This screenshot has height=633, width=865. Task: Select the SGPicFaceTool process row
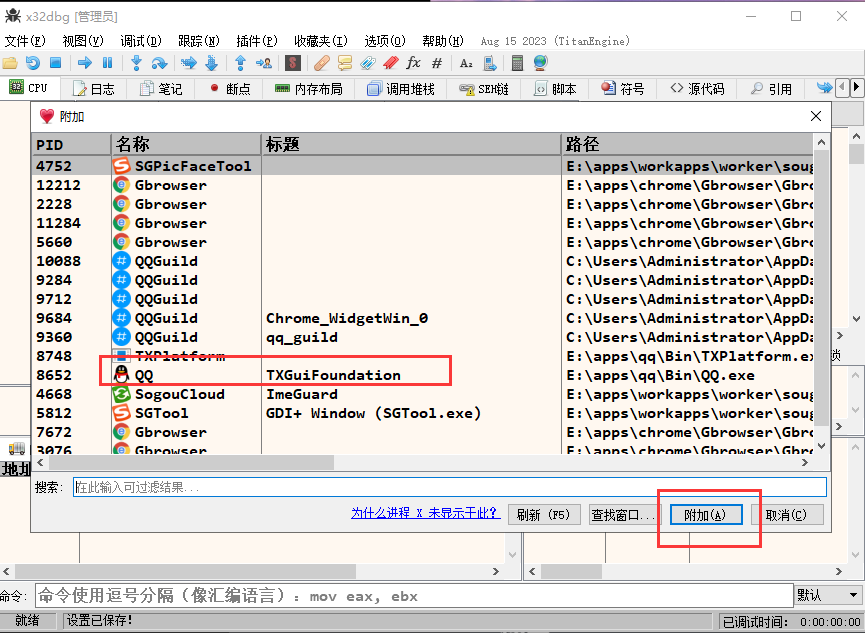point(423,166)
